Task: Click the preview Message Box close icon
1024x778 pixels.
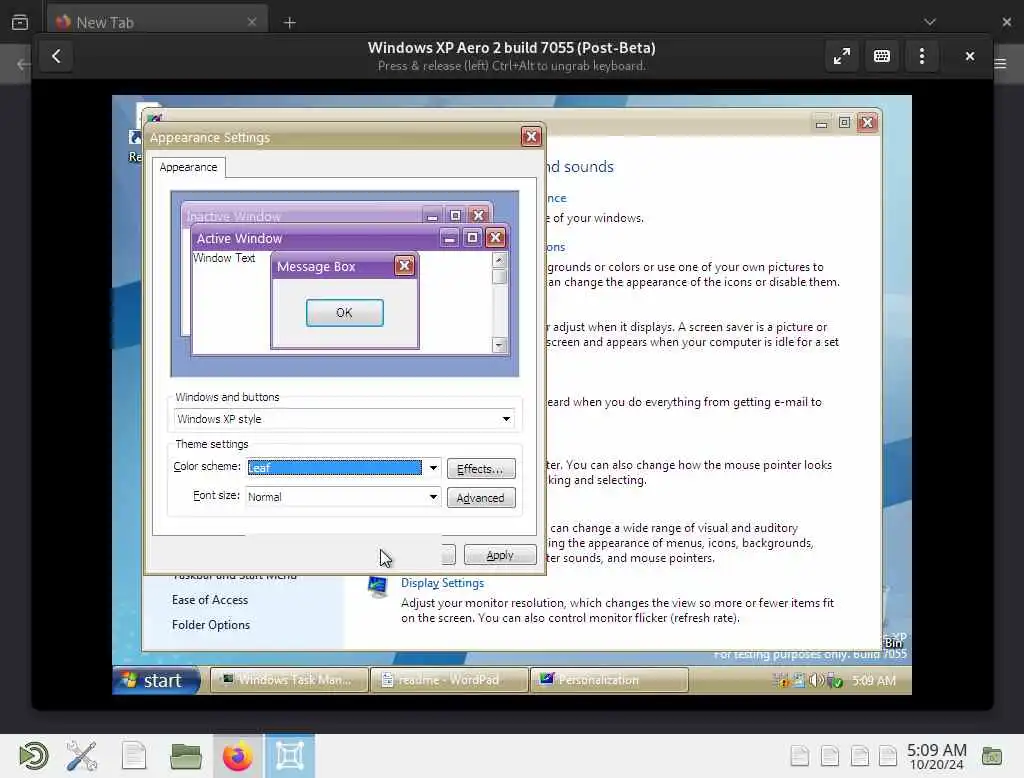Action: point(404,266)
